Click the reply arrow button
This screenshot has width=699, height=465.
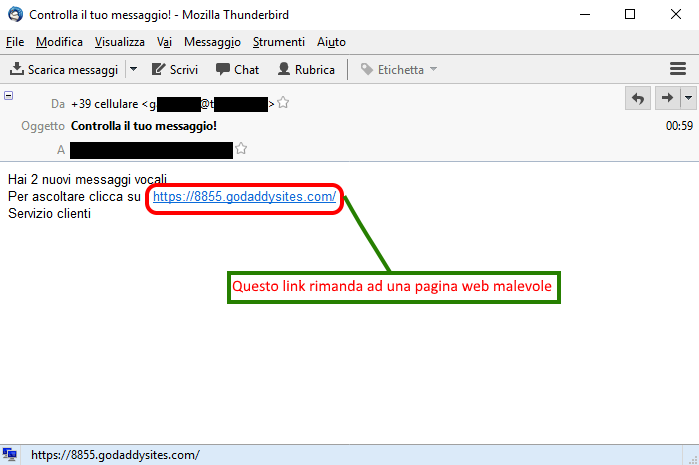coord(638,98)
